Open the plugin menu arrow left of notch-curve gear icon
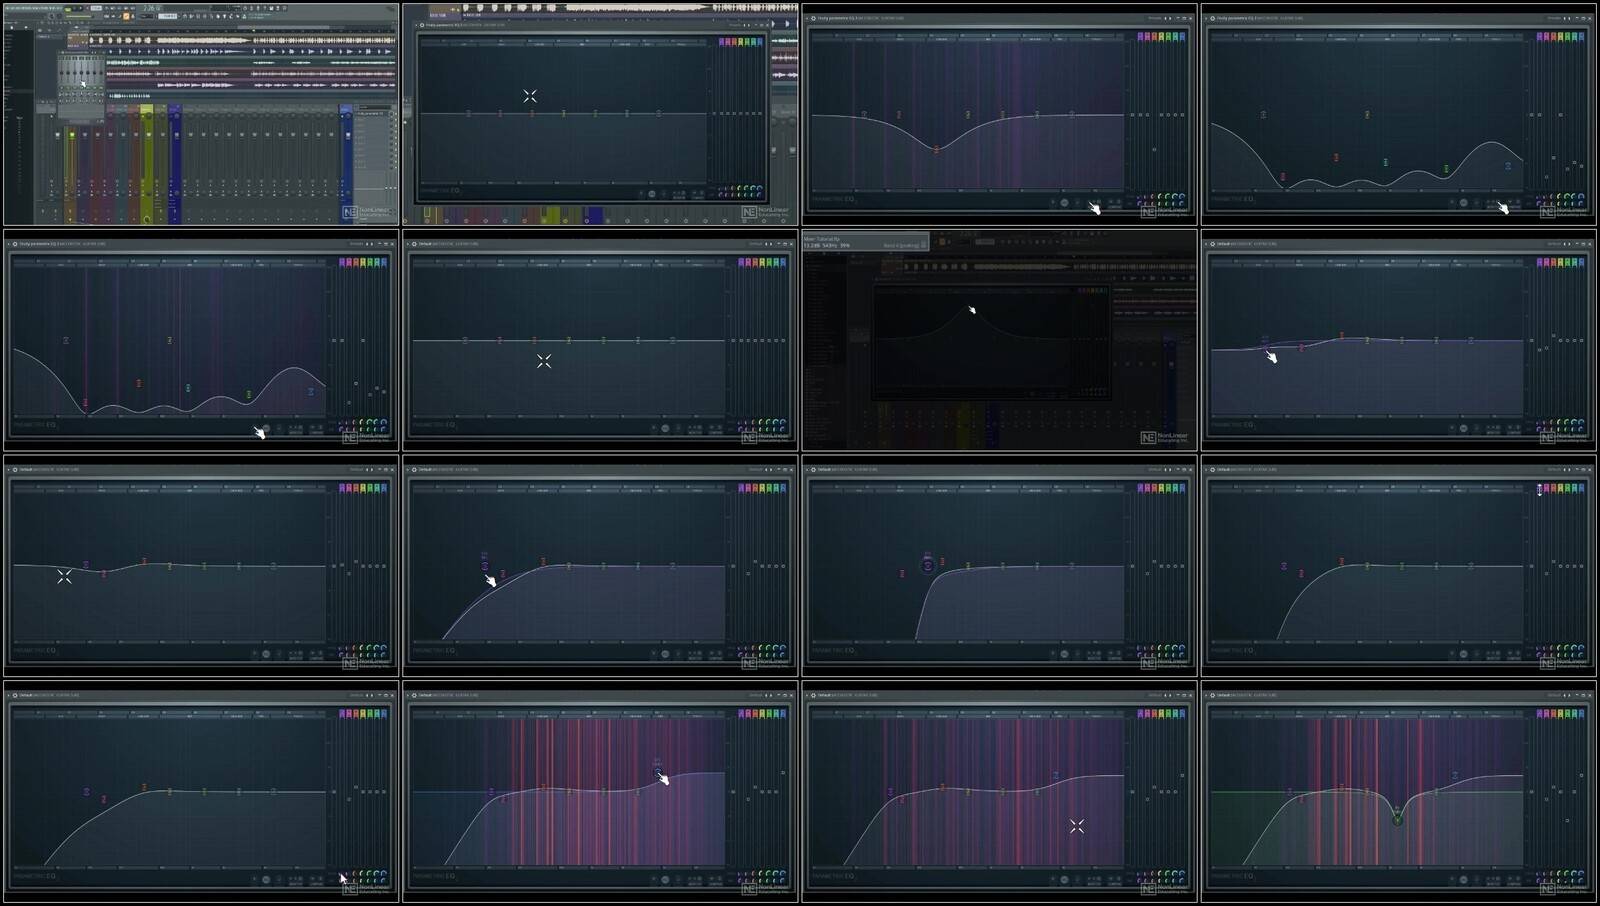The height and width of the screenshot is (906, 1600). pyautogui.click(x=1207, y=695)
